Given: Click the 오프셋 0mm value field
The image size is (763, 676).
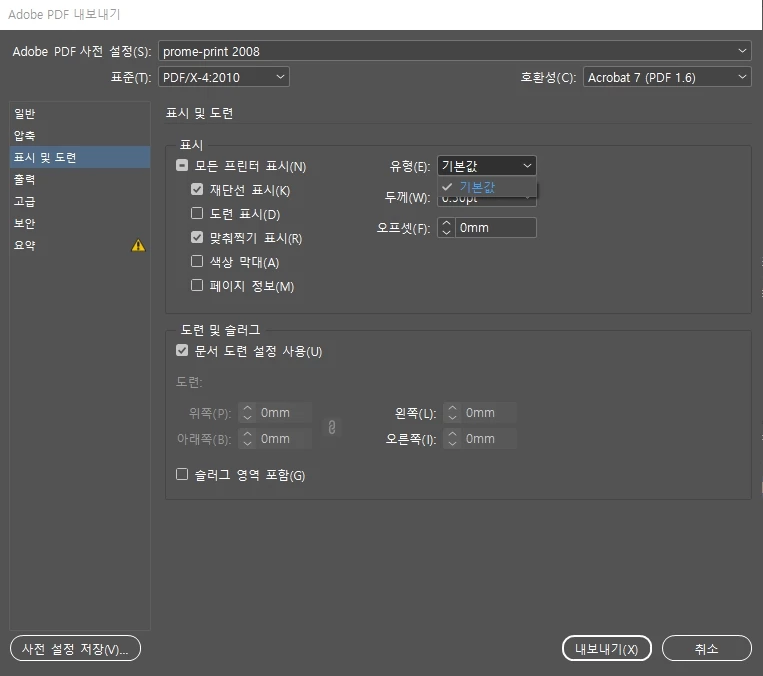Looking at the screenshot, I should click(495, 228).
